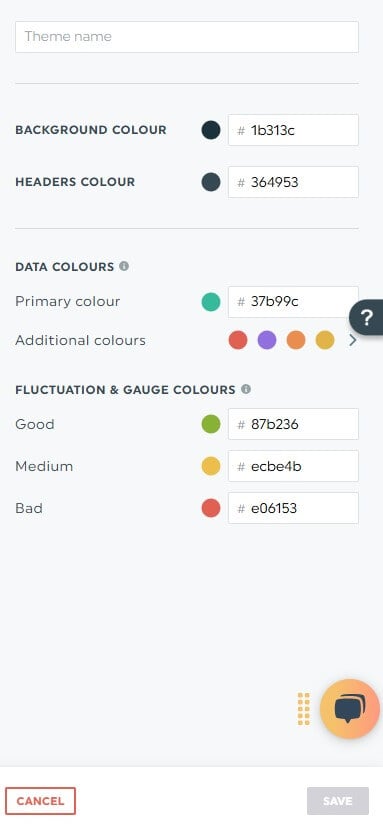The image size is (383, 824).
Task: Click the background colour hex field 1b313c
Action: click(293, 130)
